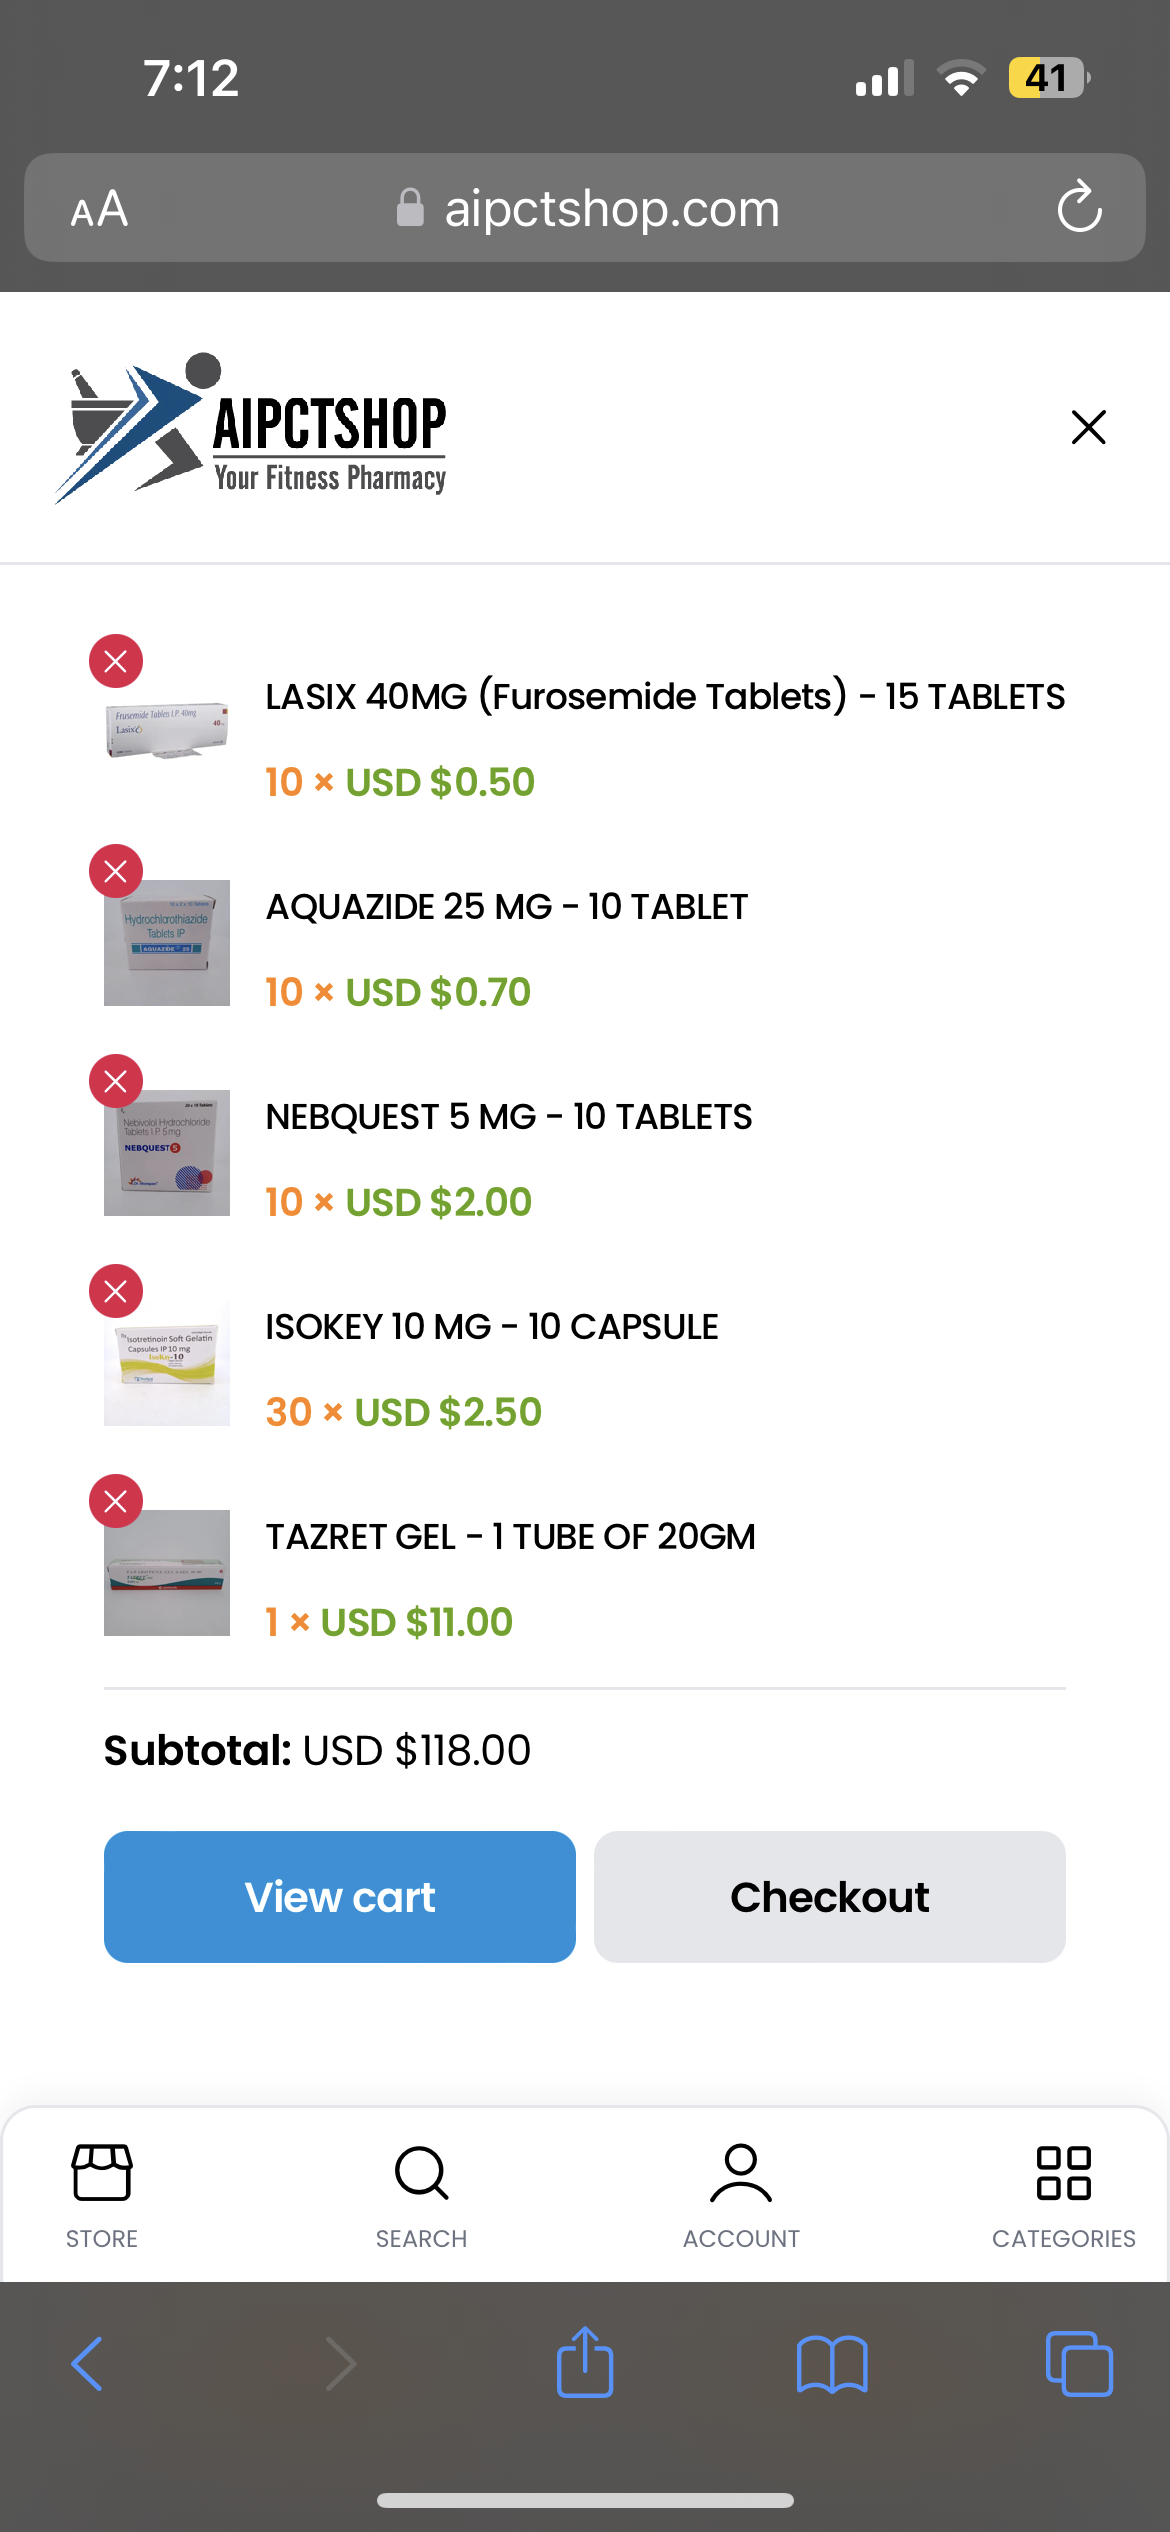
Task: Show open Safari tabs
Action: [x=1078, y=2363]
